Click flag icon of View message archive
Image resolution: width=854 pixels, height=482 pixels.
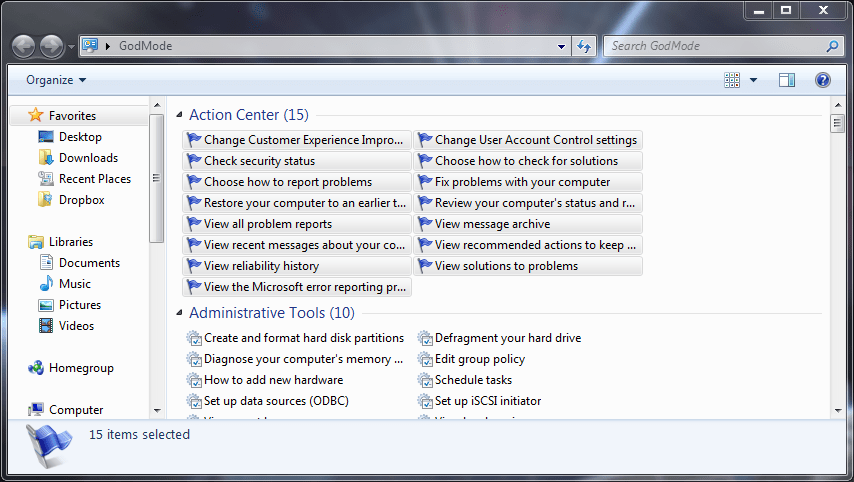pyautogui.click(x=425, y=224)
